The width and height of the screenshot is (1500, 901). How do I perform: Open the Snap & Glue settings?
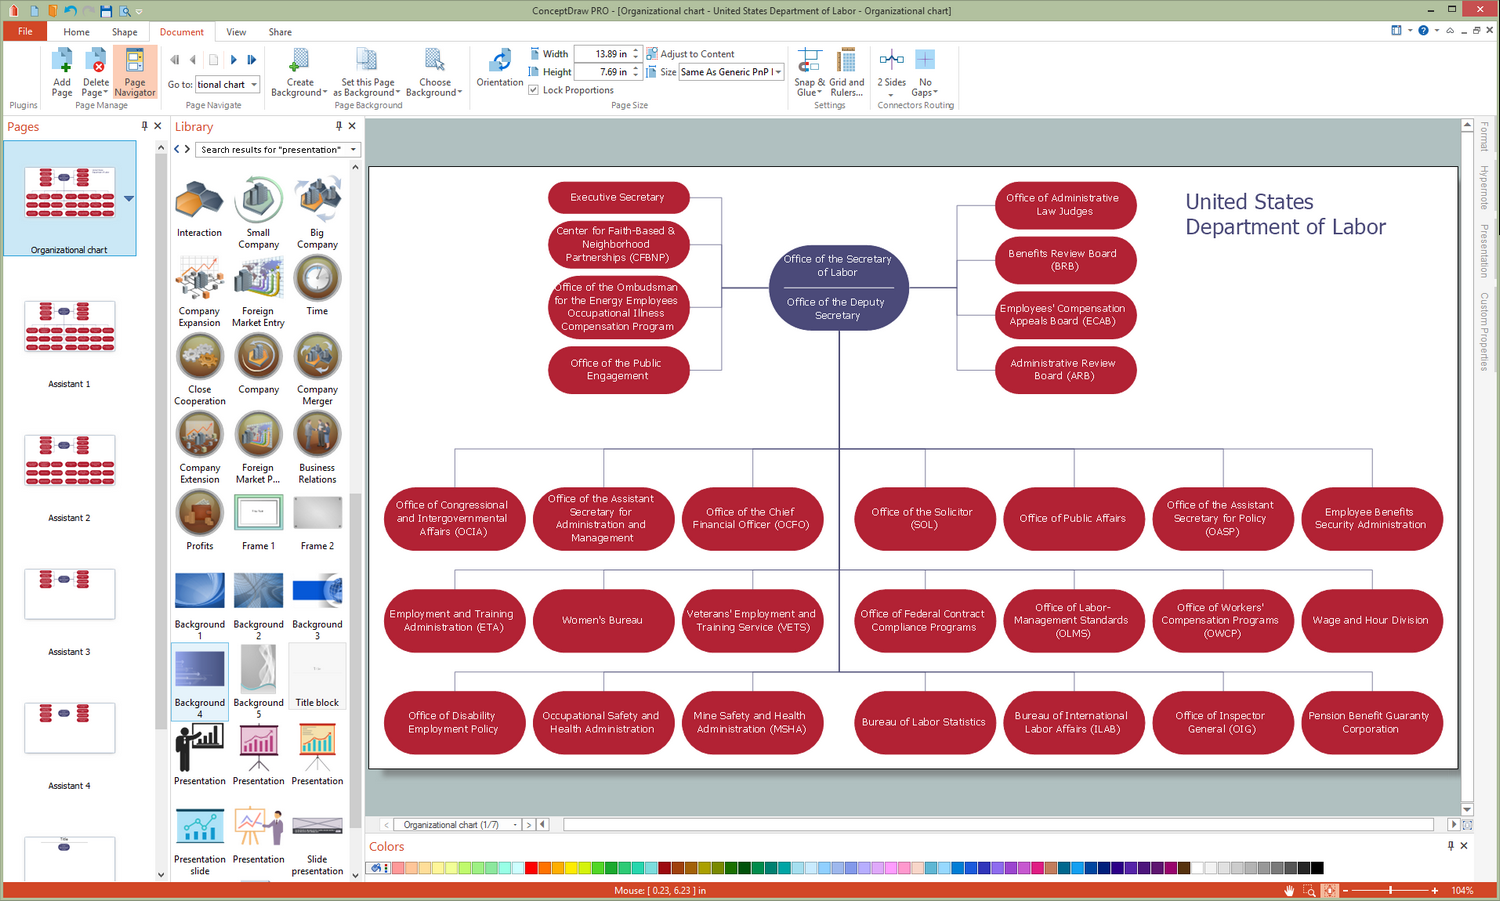pyautogui.click(x=810, y=72)
